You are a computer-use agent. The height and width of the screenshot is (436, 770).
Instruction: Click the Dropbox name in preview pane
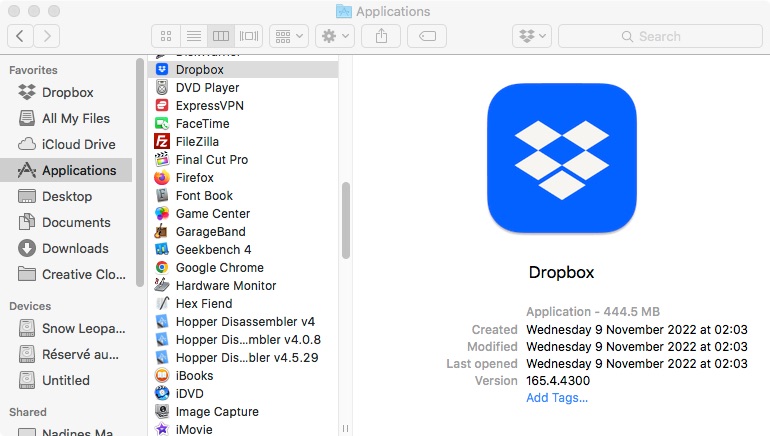tap(561, 272)
